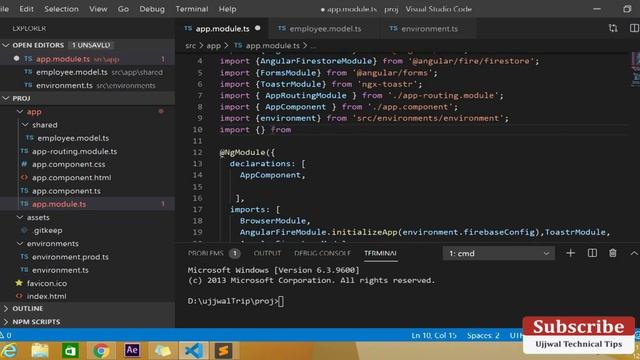Open Sublime Text from the taskbar
The width and height of the screenshot is (640, 360).
[x=223, y=350]
